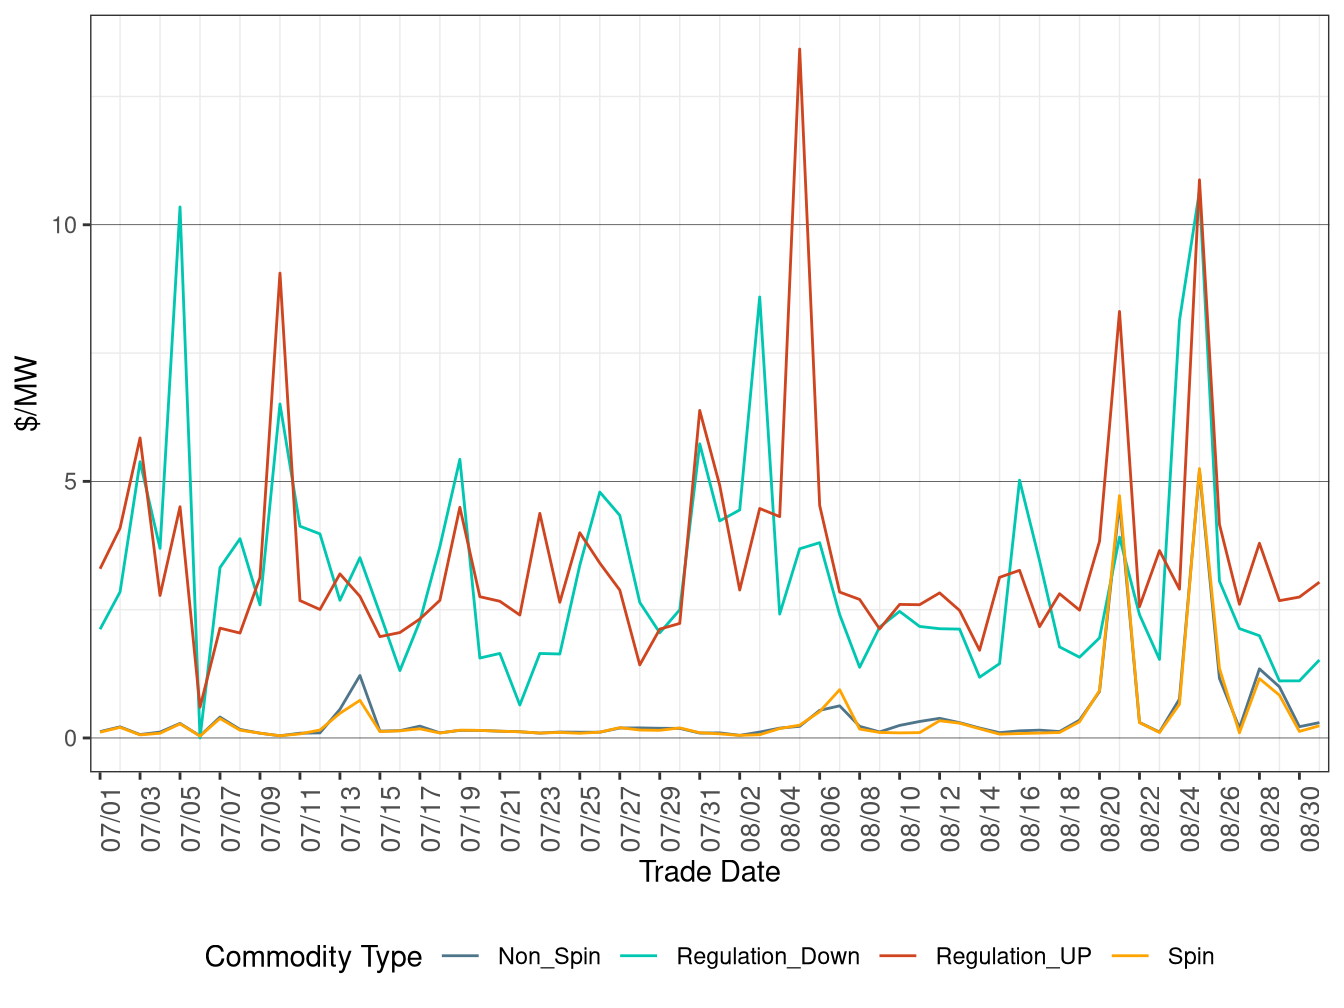Screen dimensions: 1344x1008
Task: Expand the Trade Date axis options
Action: point(710,872)
